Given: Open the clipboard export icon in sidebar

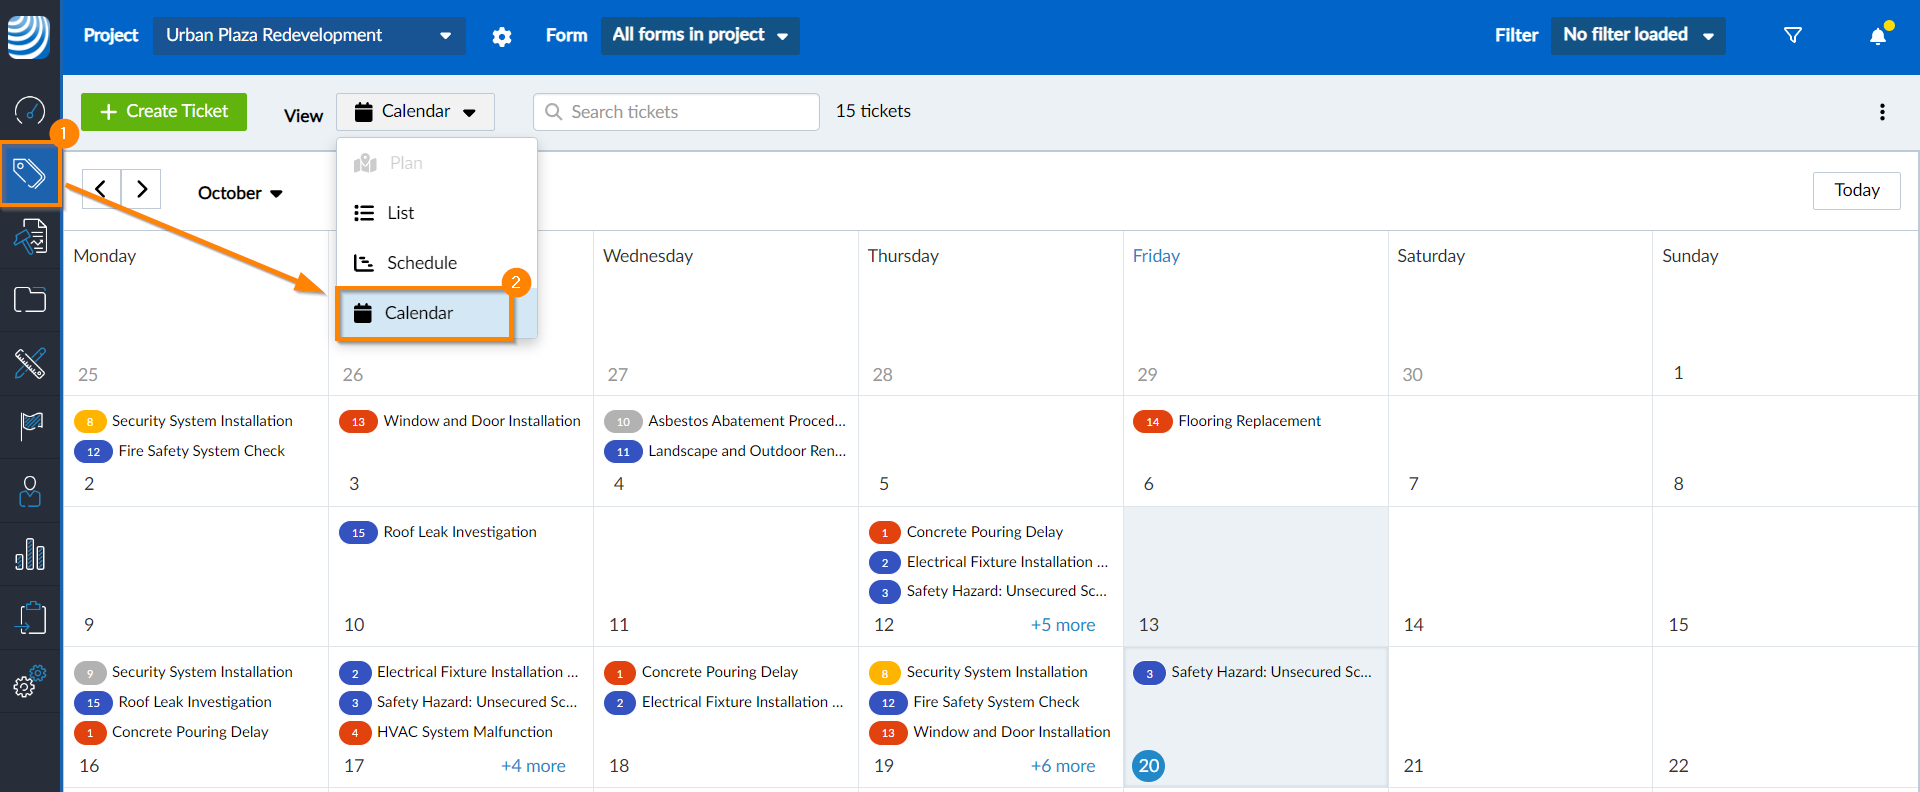Looking at the screenshot, I should coord(30,618).
